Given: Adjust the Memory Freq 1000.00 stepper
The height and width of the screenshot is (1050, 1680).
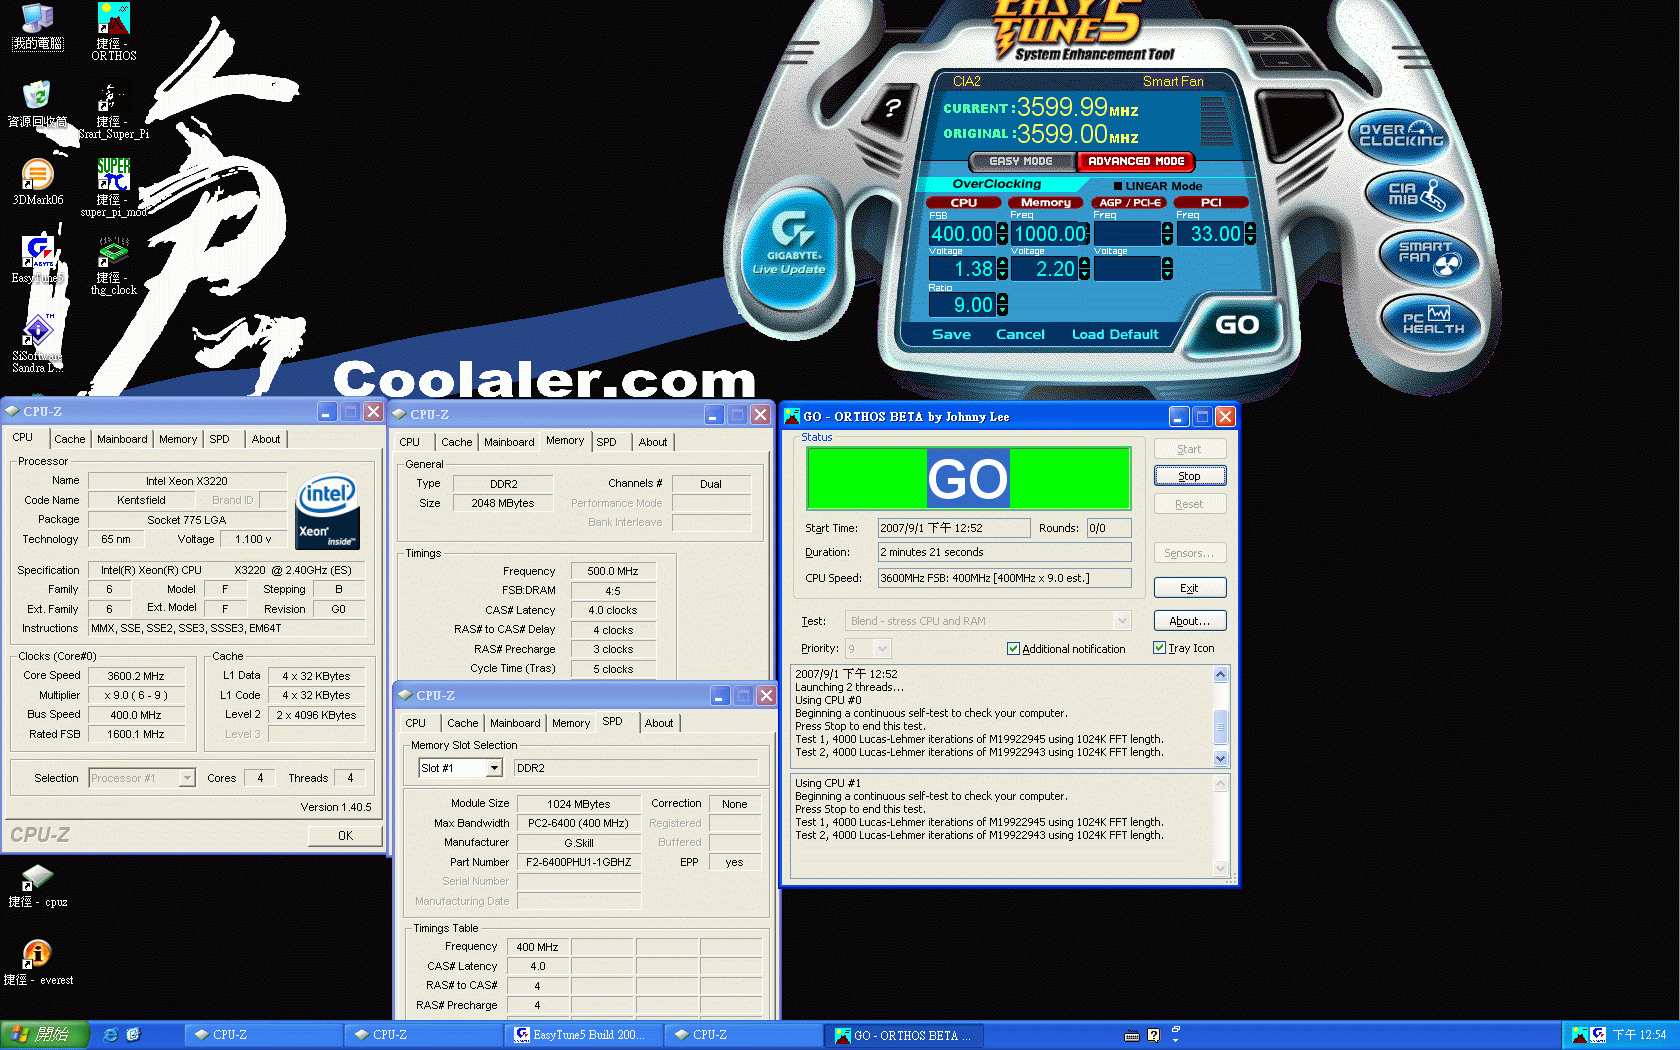Looking at the screenshot, I should pos(1088,234).
